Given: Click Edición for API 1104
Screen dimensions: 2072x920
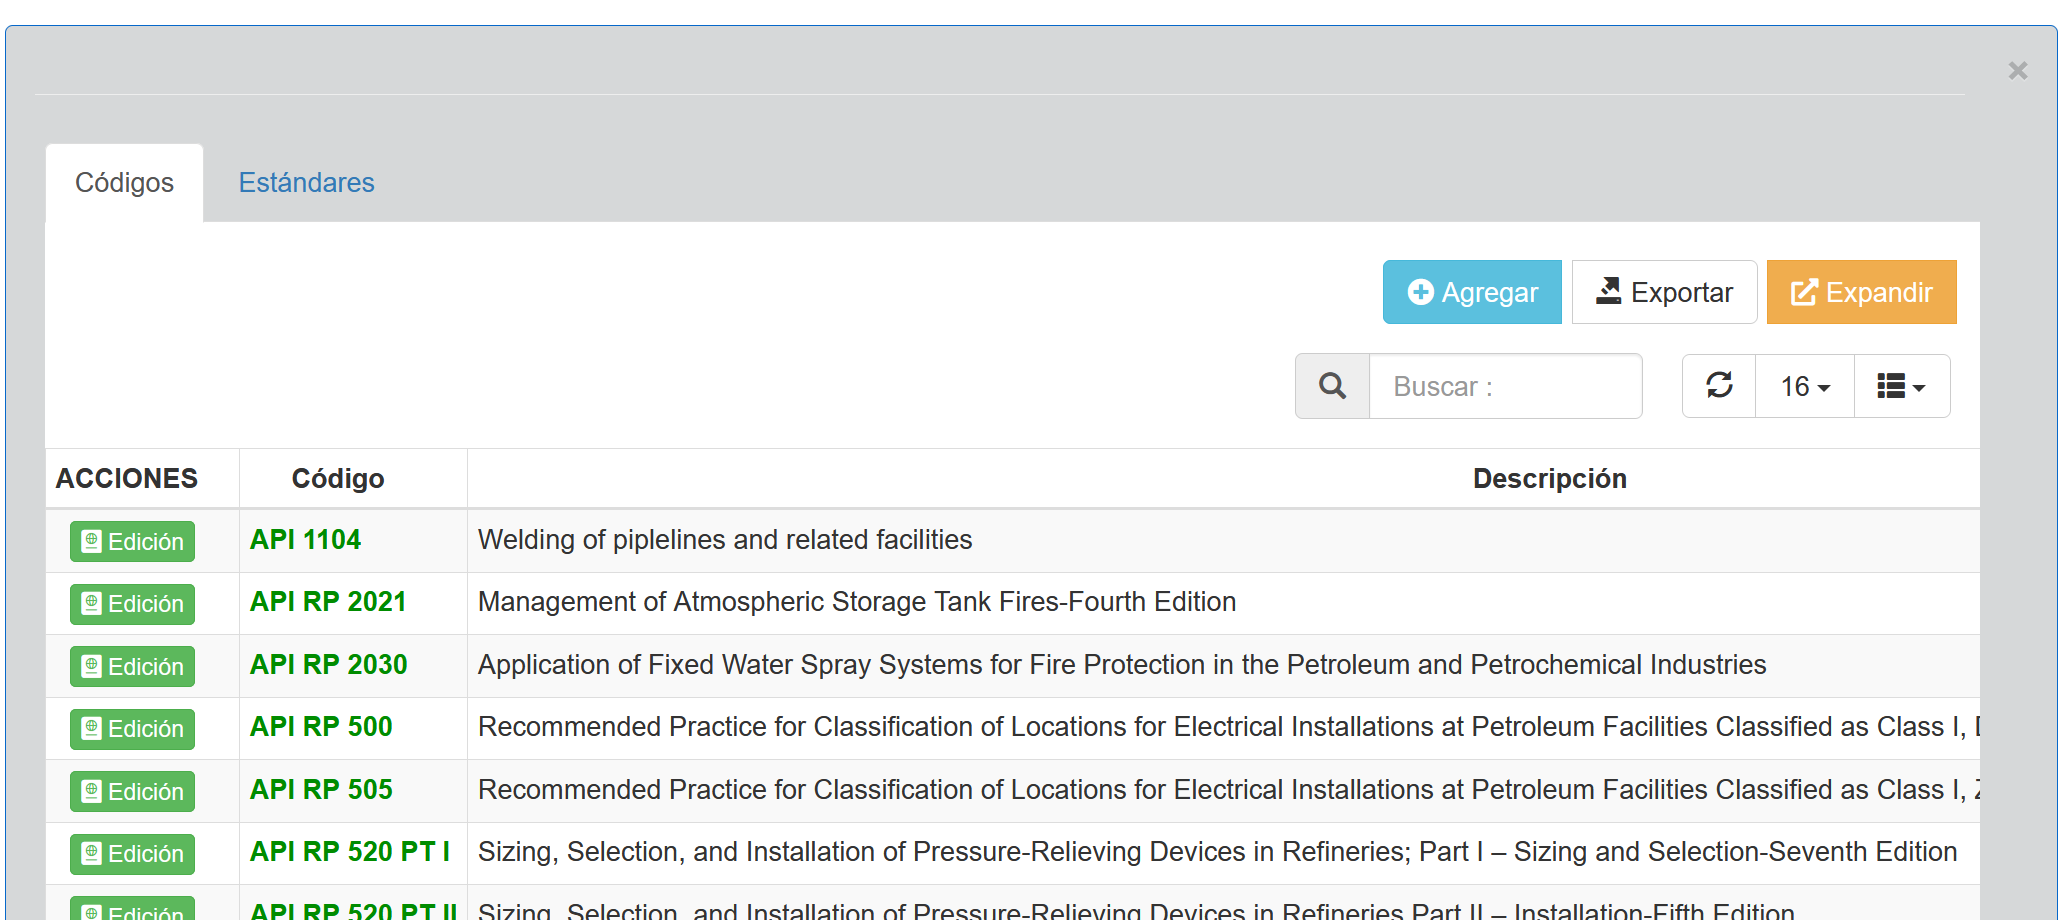Looking at the screenshot, I should (x=132, y=542).
